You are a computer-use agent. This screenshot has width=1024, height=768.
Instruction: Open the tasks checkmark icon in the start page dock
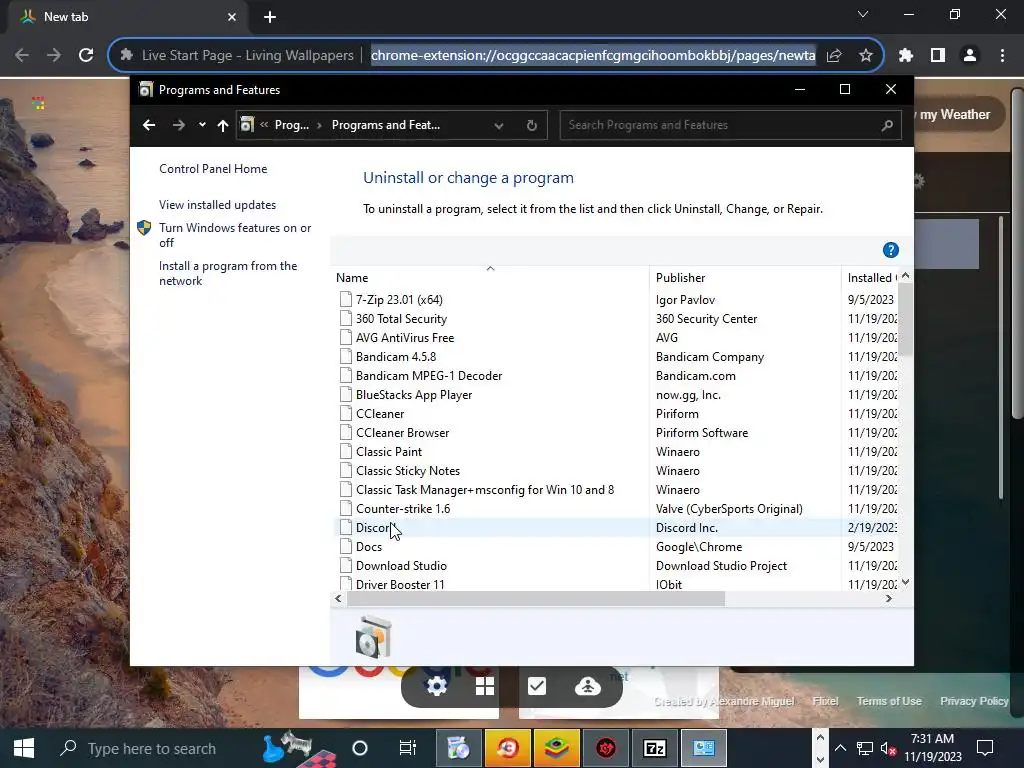point(537,686)
